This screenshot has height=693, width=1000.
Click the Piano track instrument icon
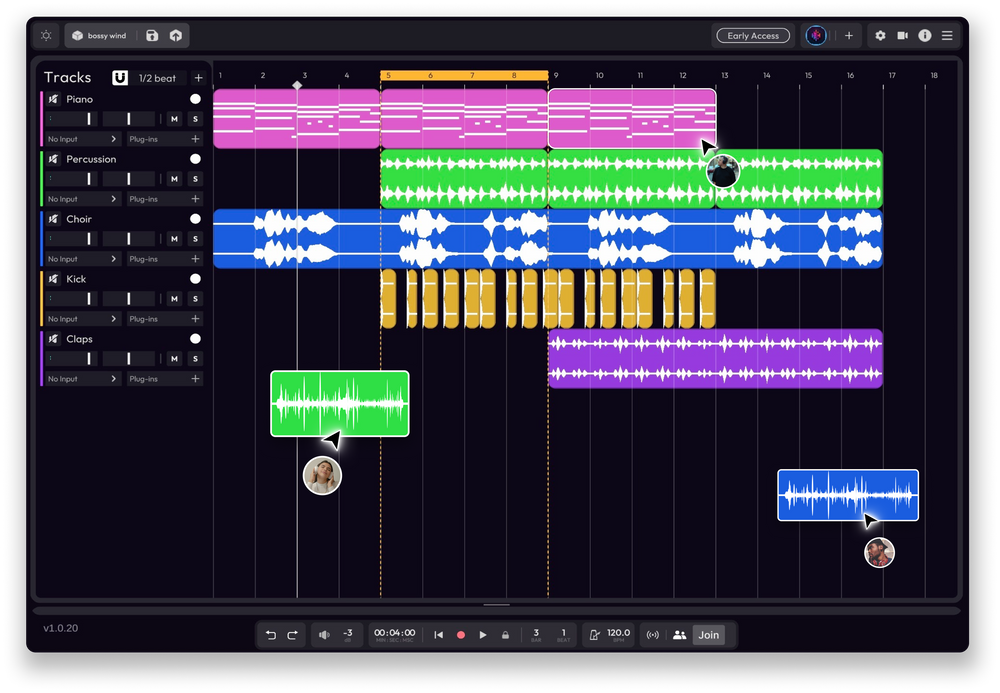[x=54, y=99]
